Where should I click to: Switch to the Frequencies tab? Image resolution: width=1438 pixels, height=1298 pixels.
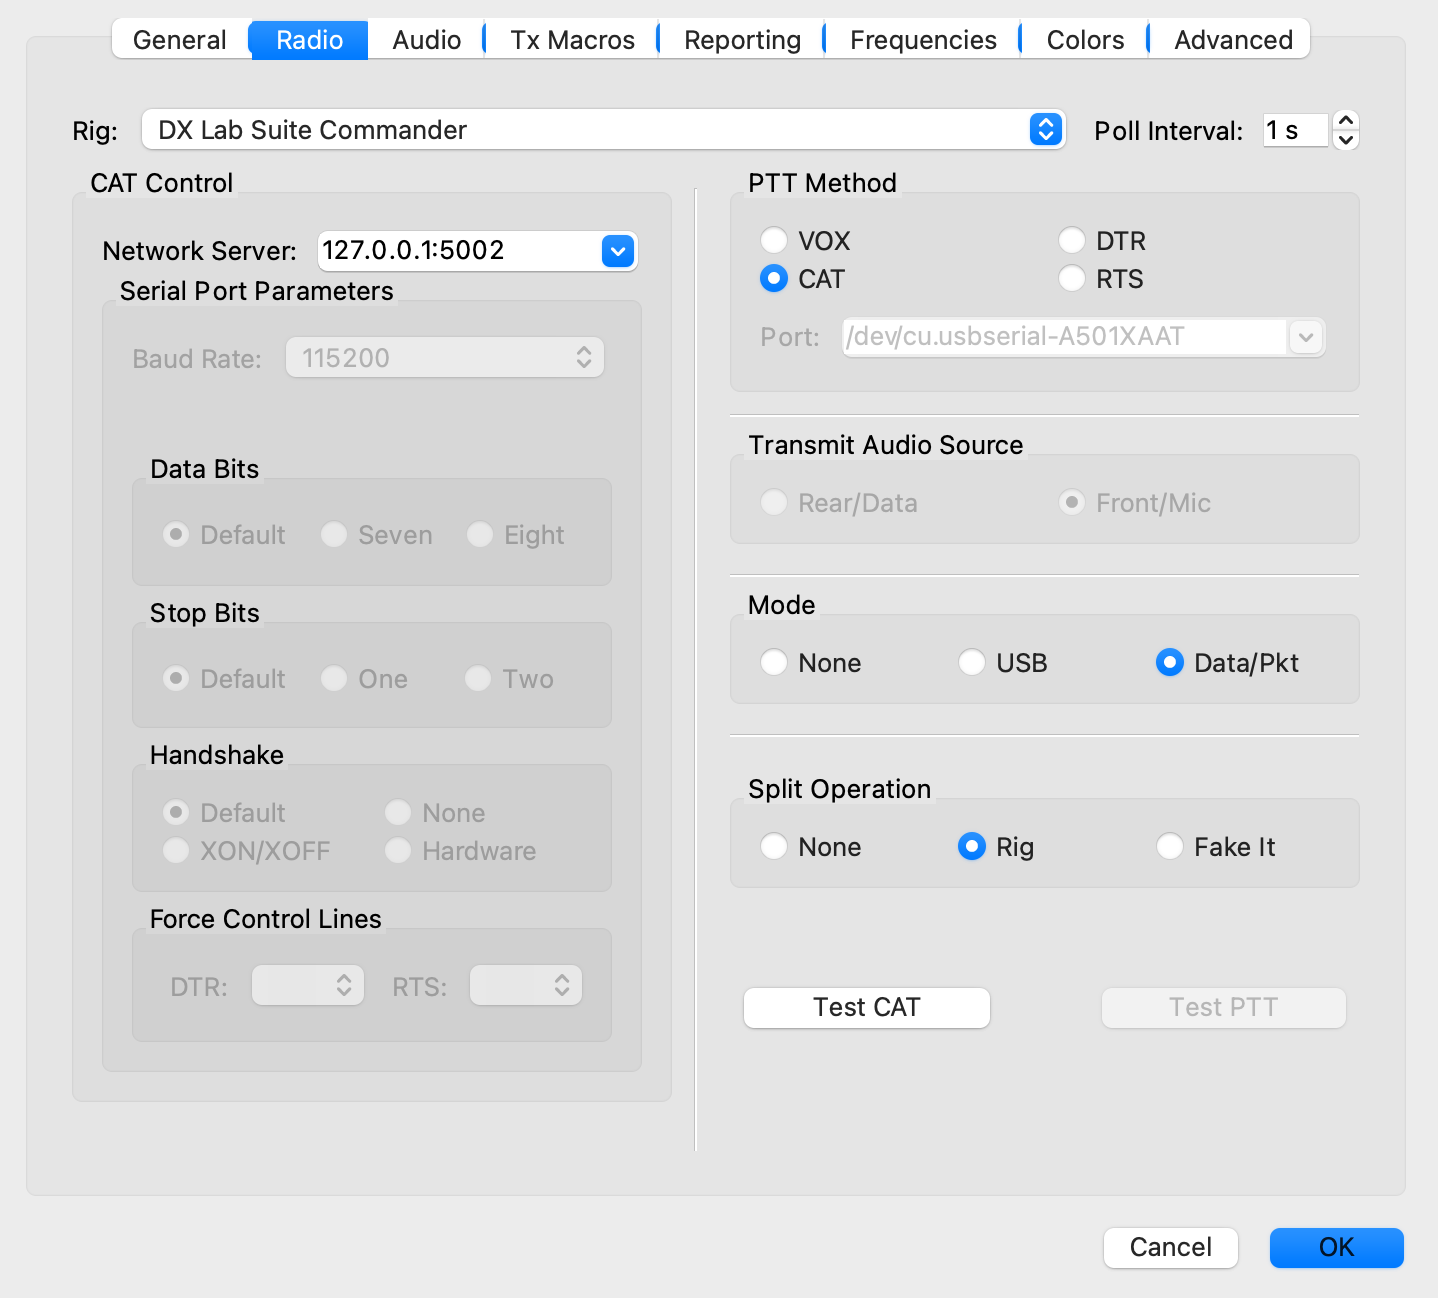922,39
